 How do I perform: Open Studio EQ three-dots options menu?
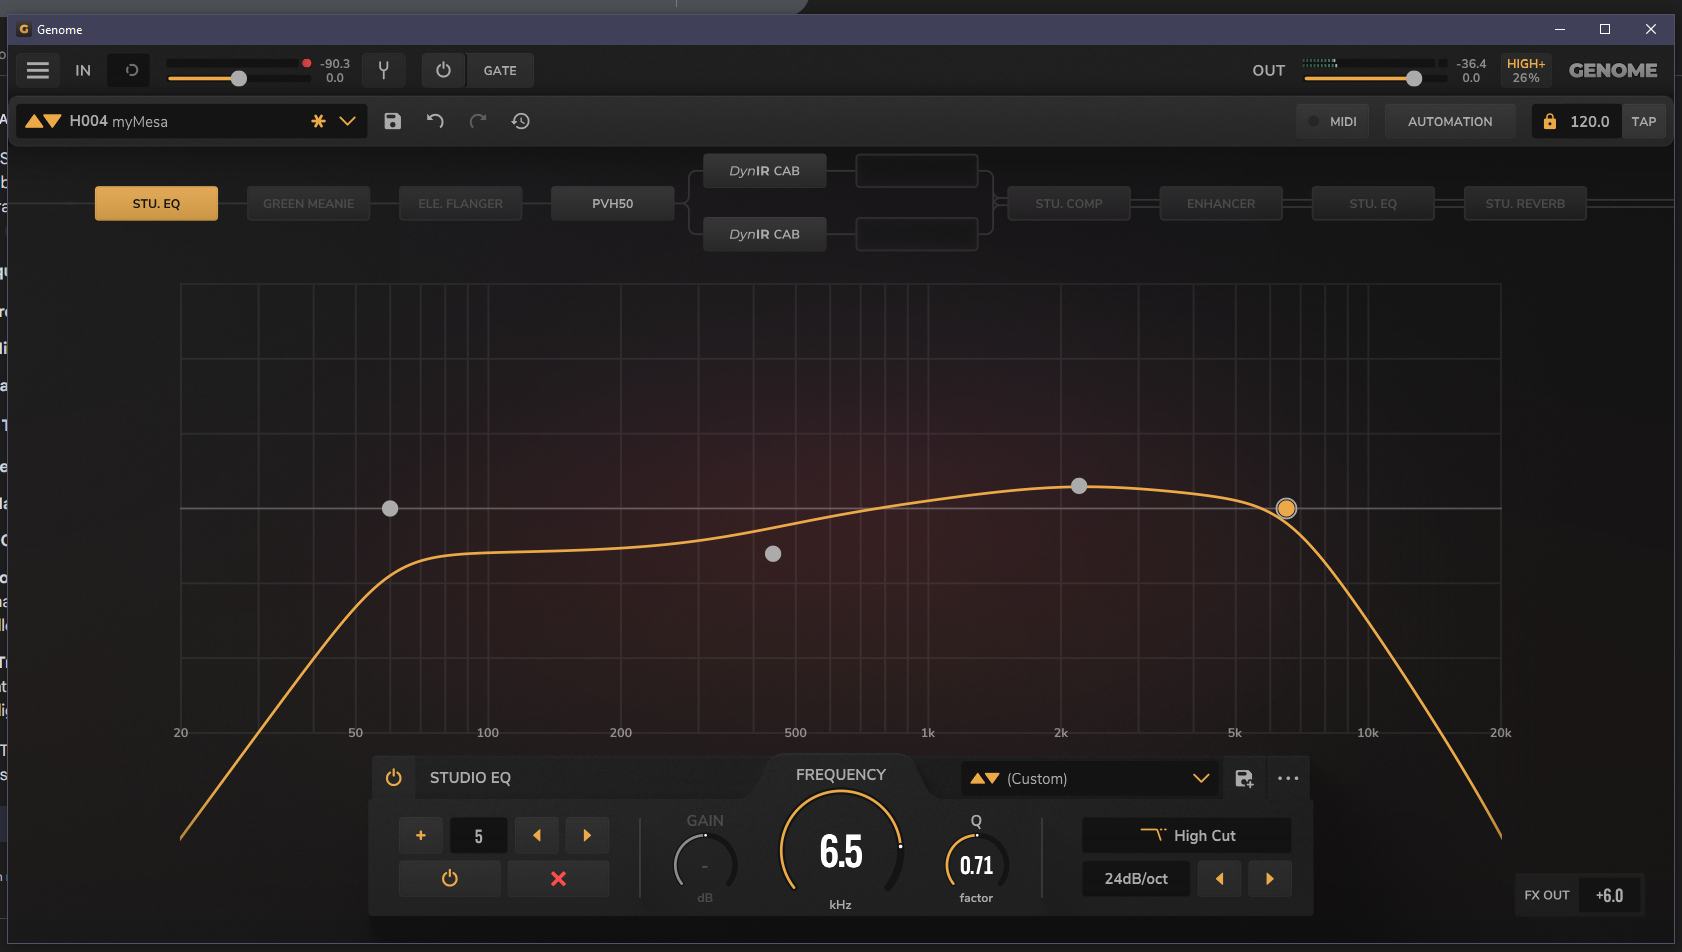tap(1288, 778)
